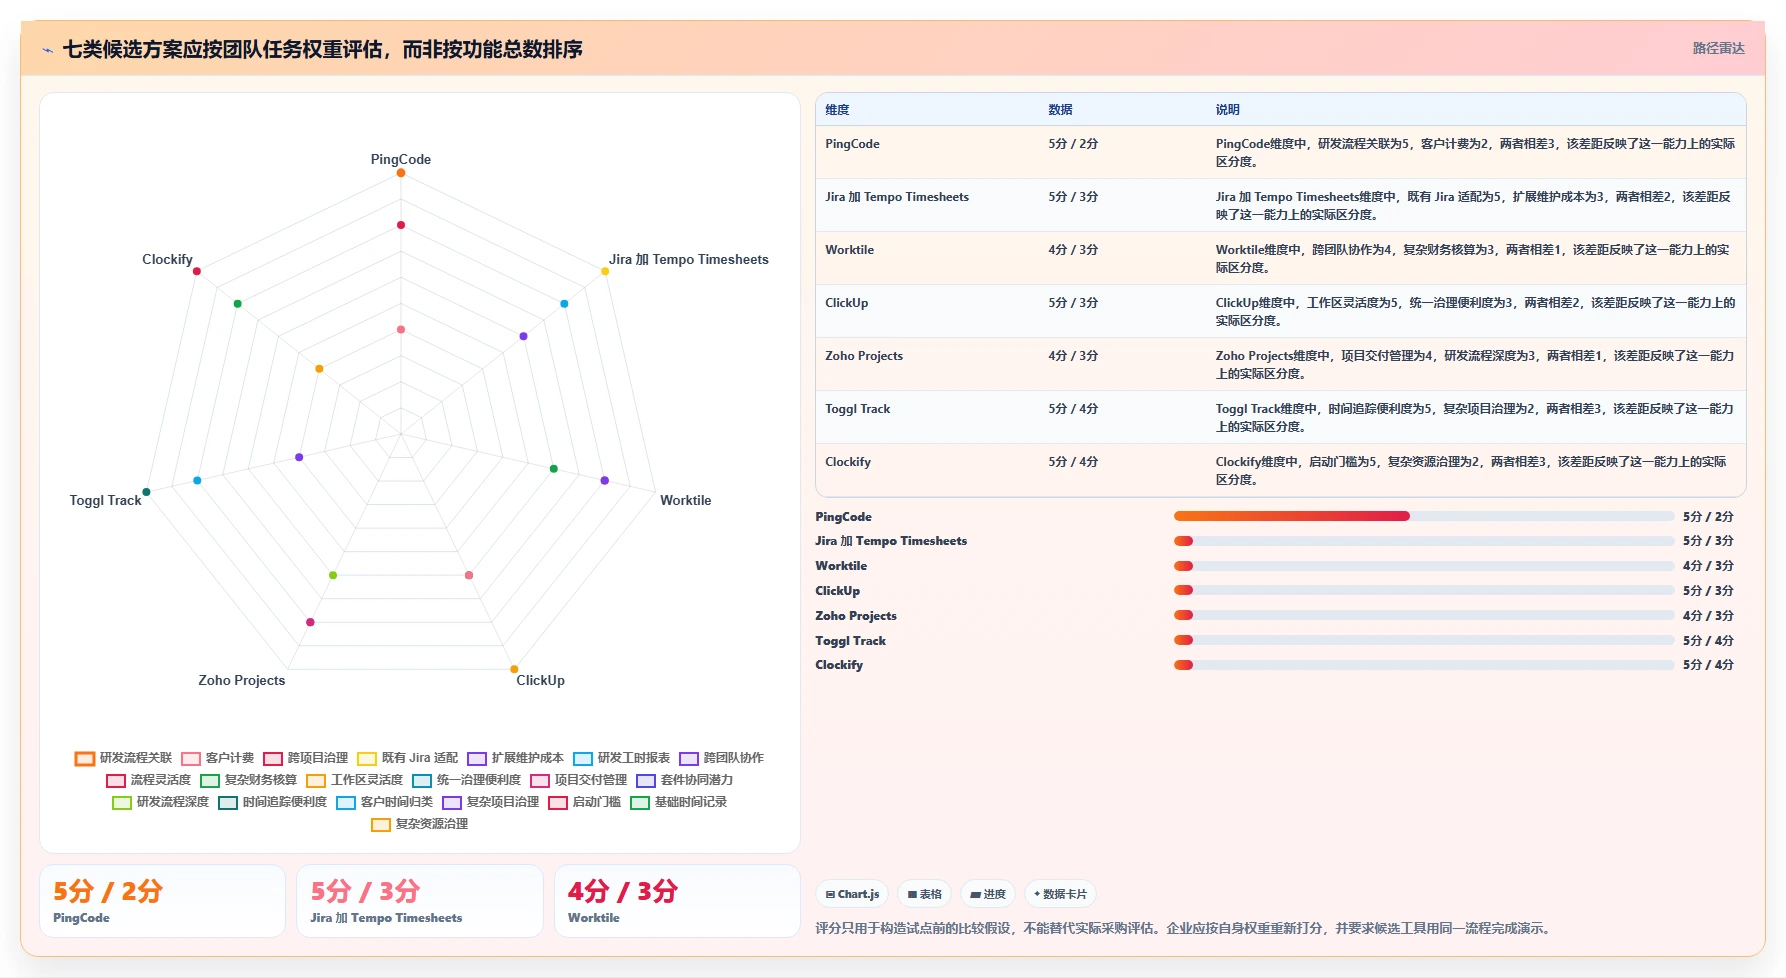Click the PingCode progress bar

(x=1424, y=516)
